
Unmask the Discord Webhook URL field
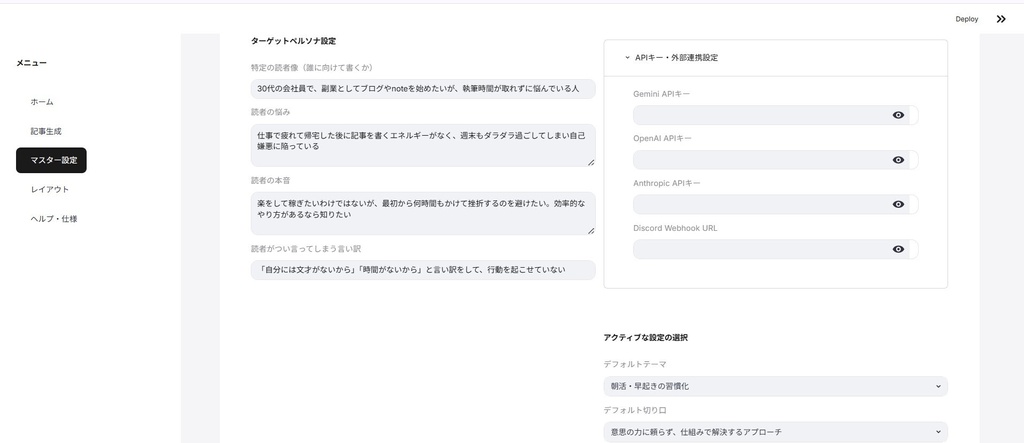(898, 249)
